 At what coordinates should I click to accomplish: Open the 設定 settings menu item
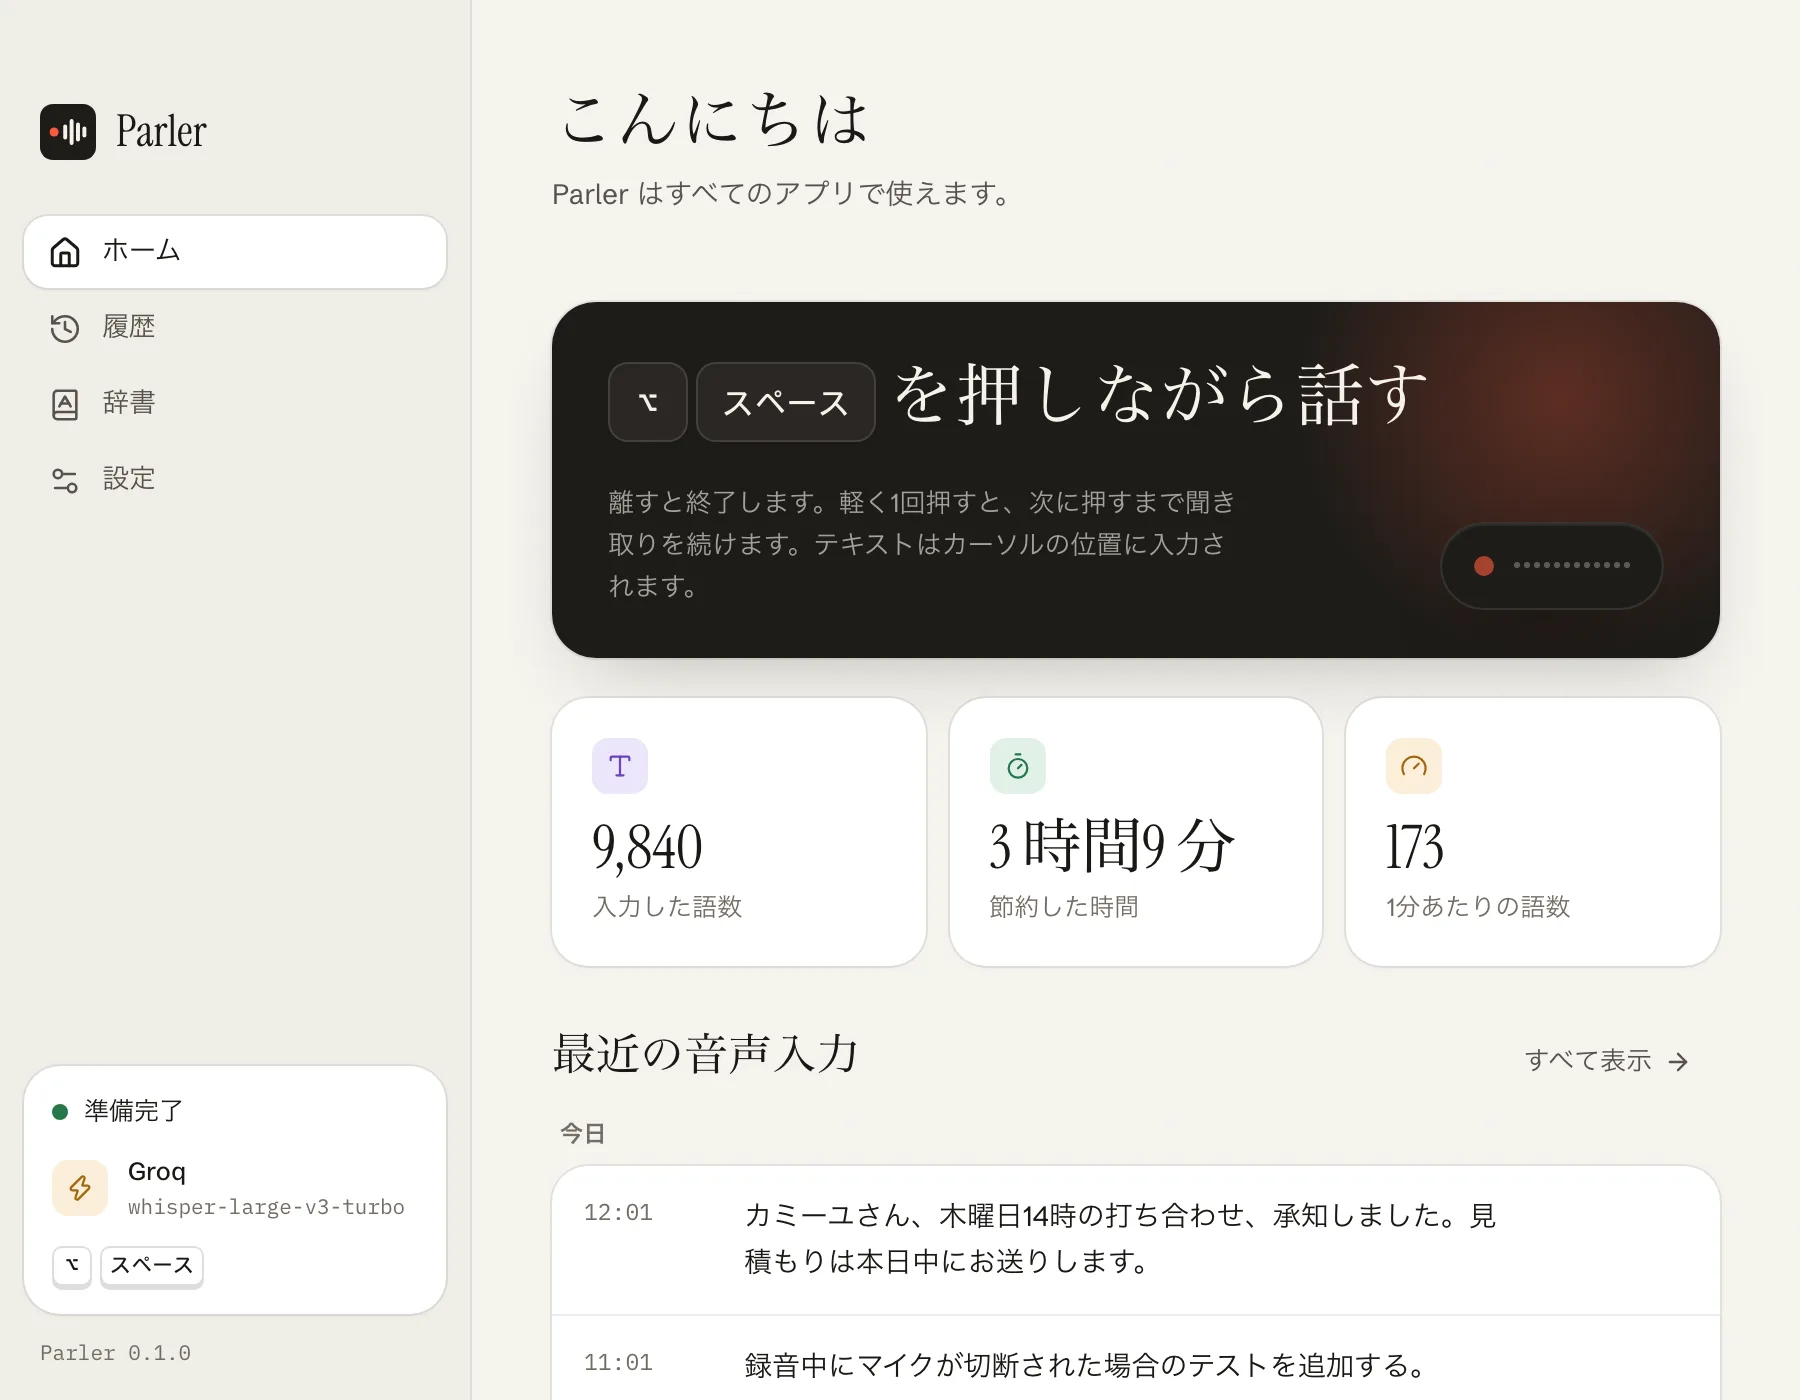[235, 479]
